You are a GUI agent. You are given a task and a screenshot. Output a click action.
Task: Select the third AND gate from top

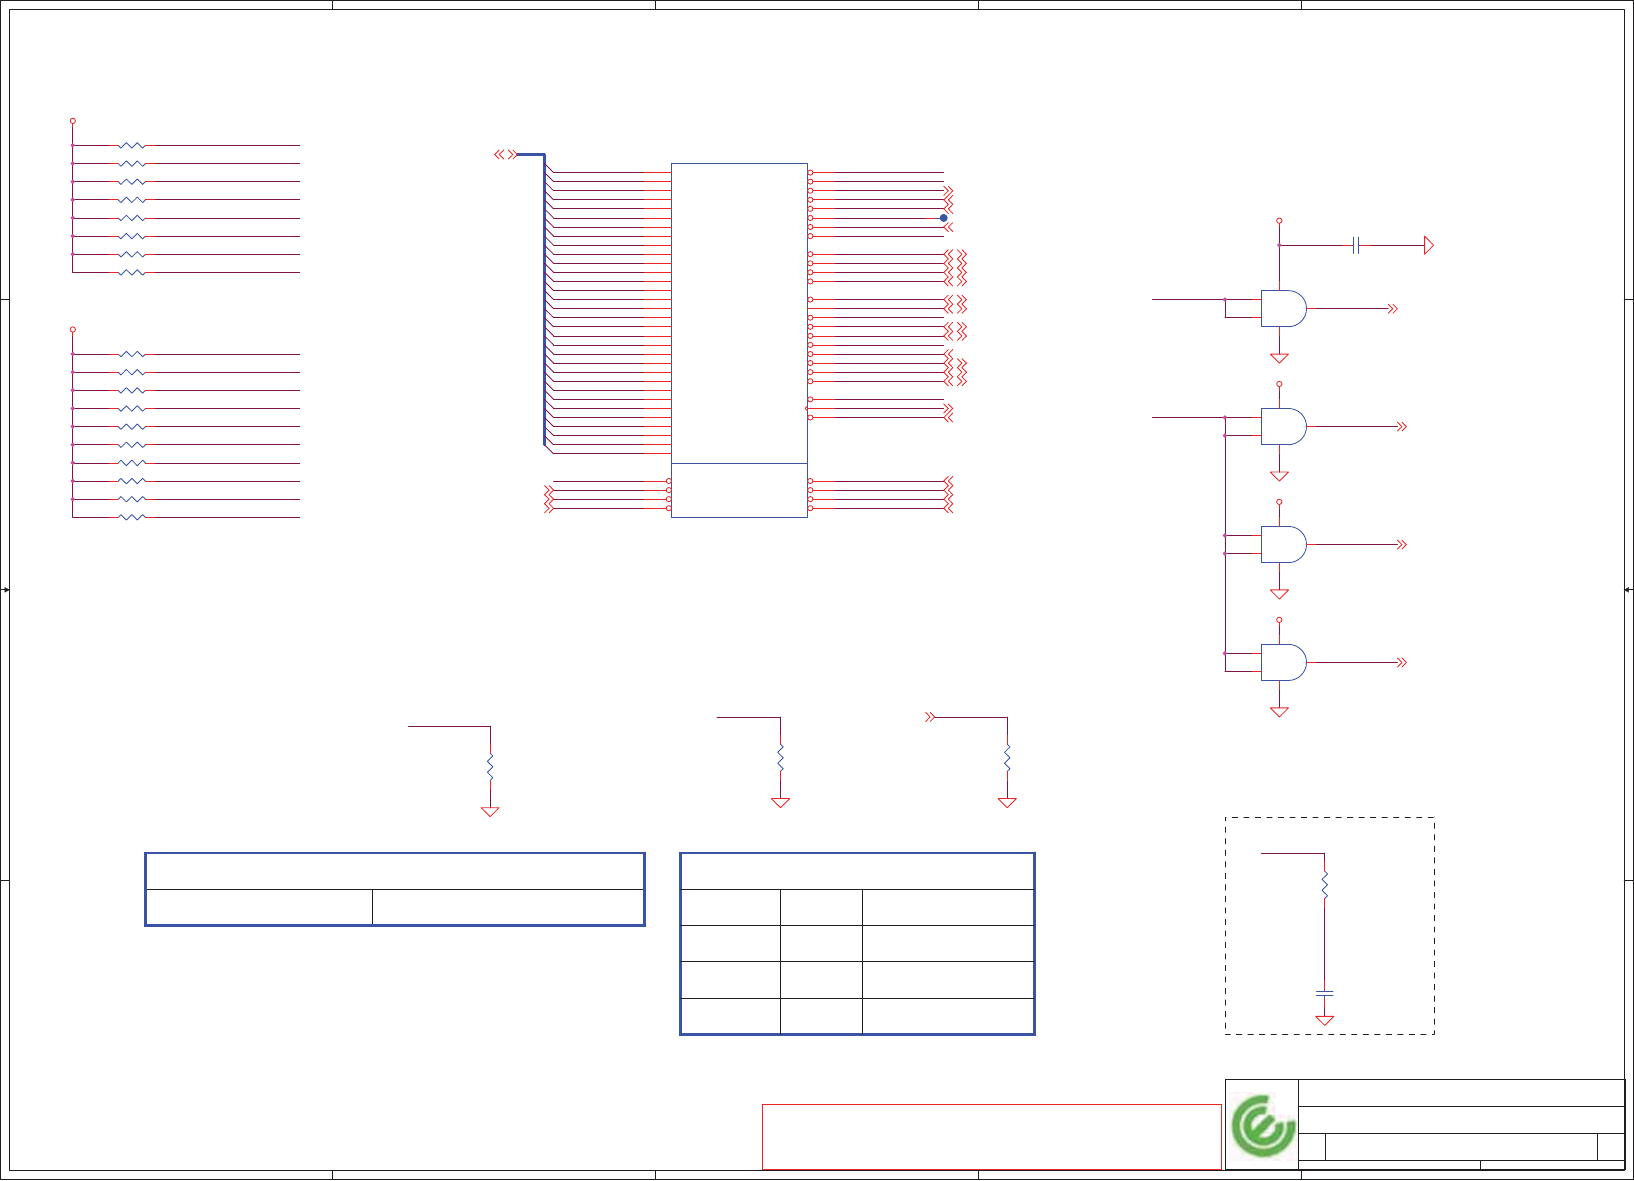(x=1284, y=545)
